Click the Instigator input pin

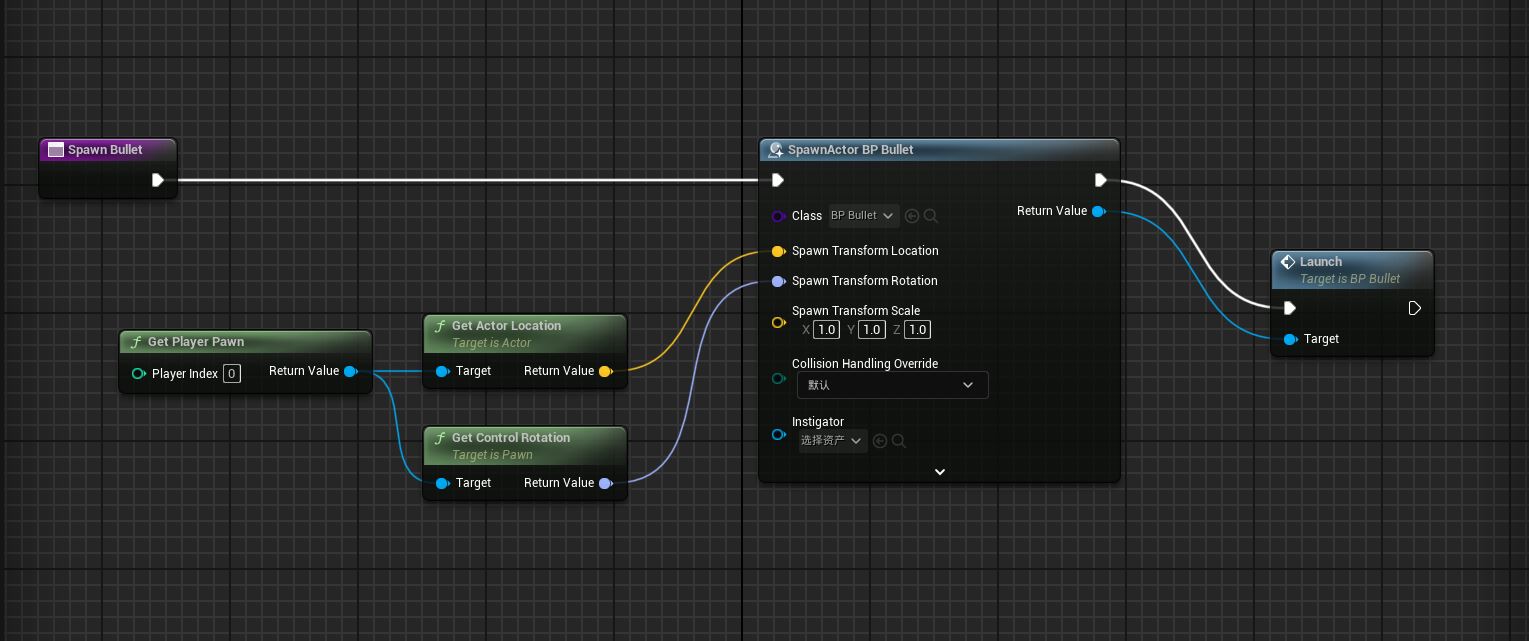[x=778, y=435]
